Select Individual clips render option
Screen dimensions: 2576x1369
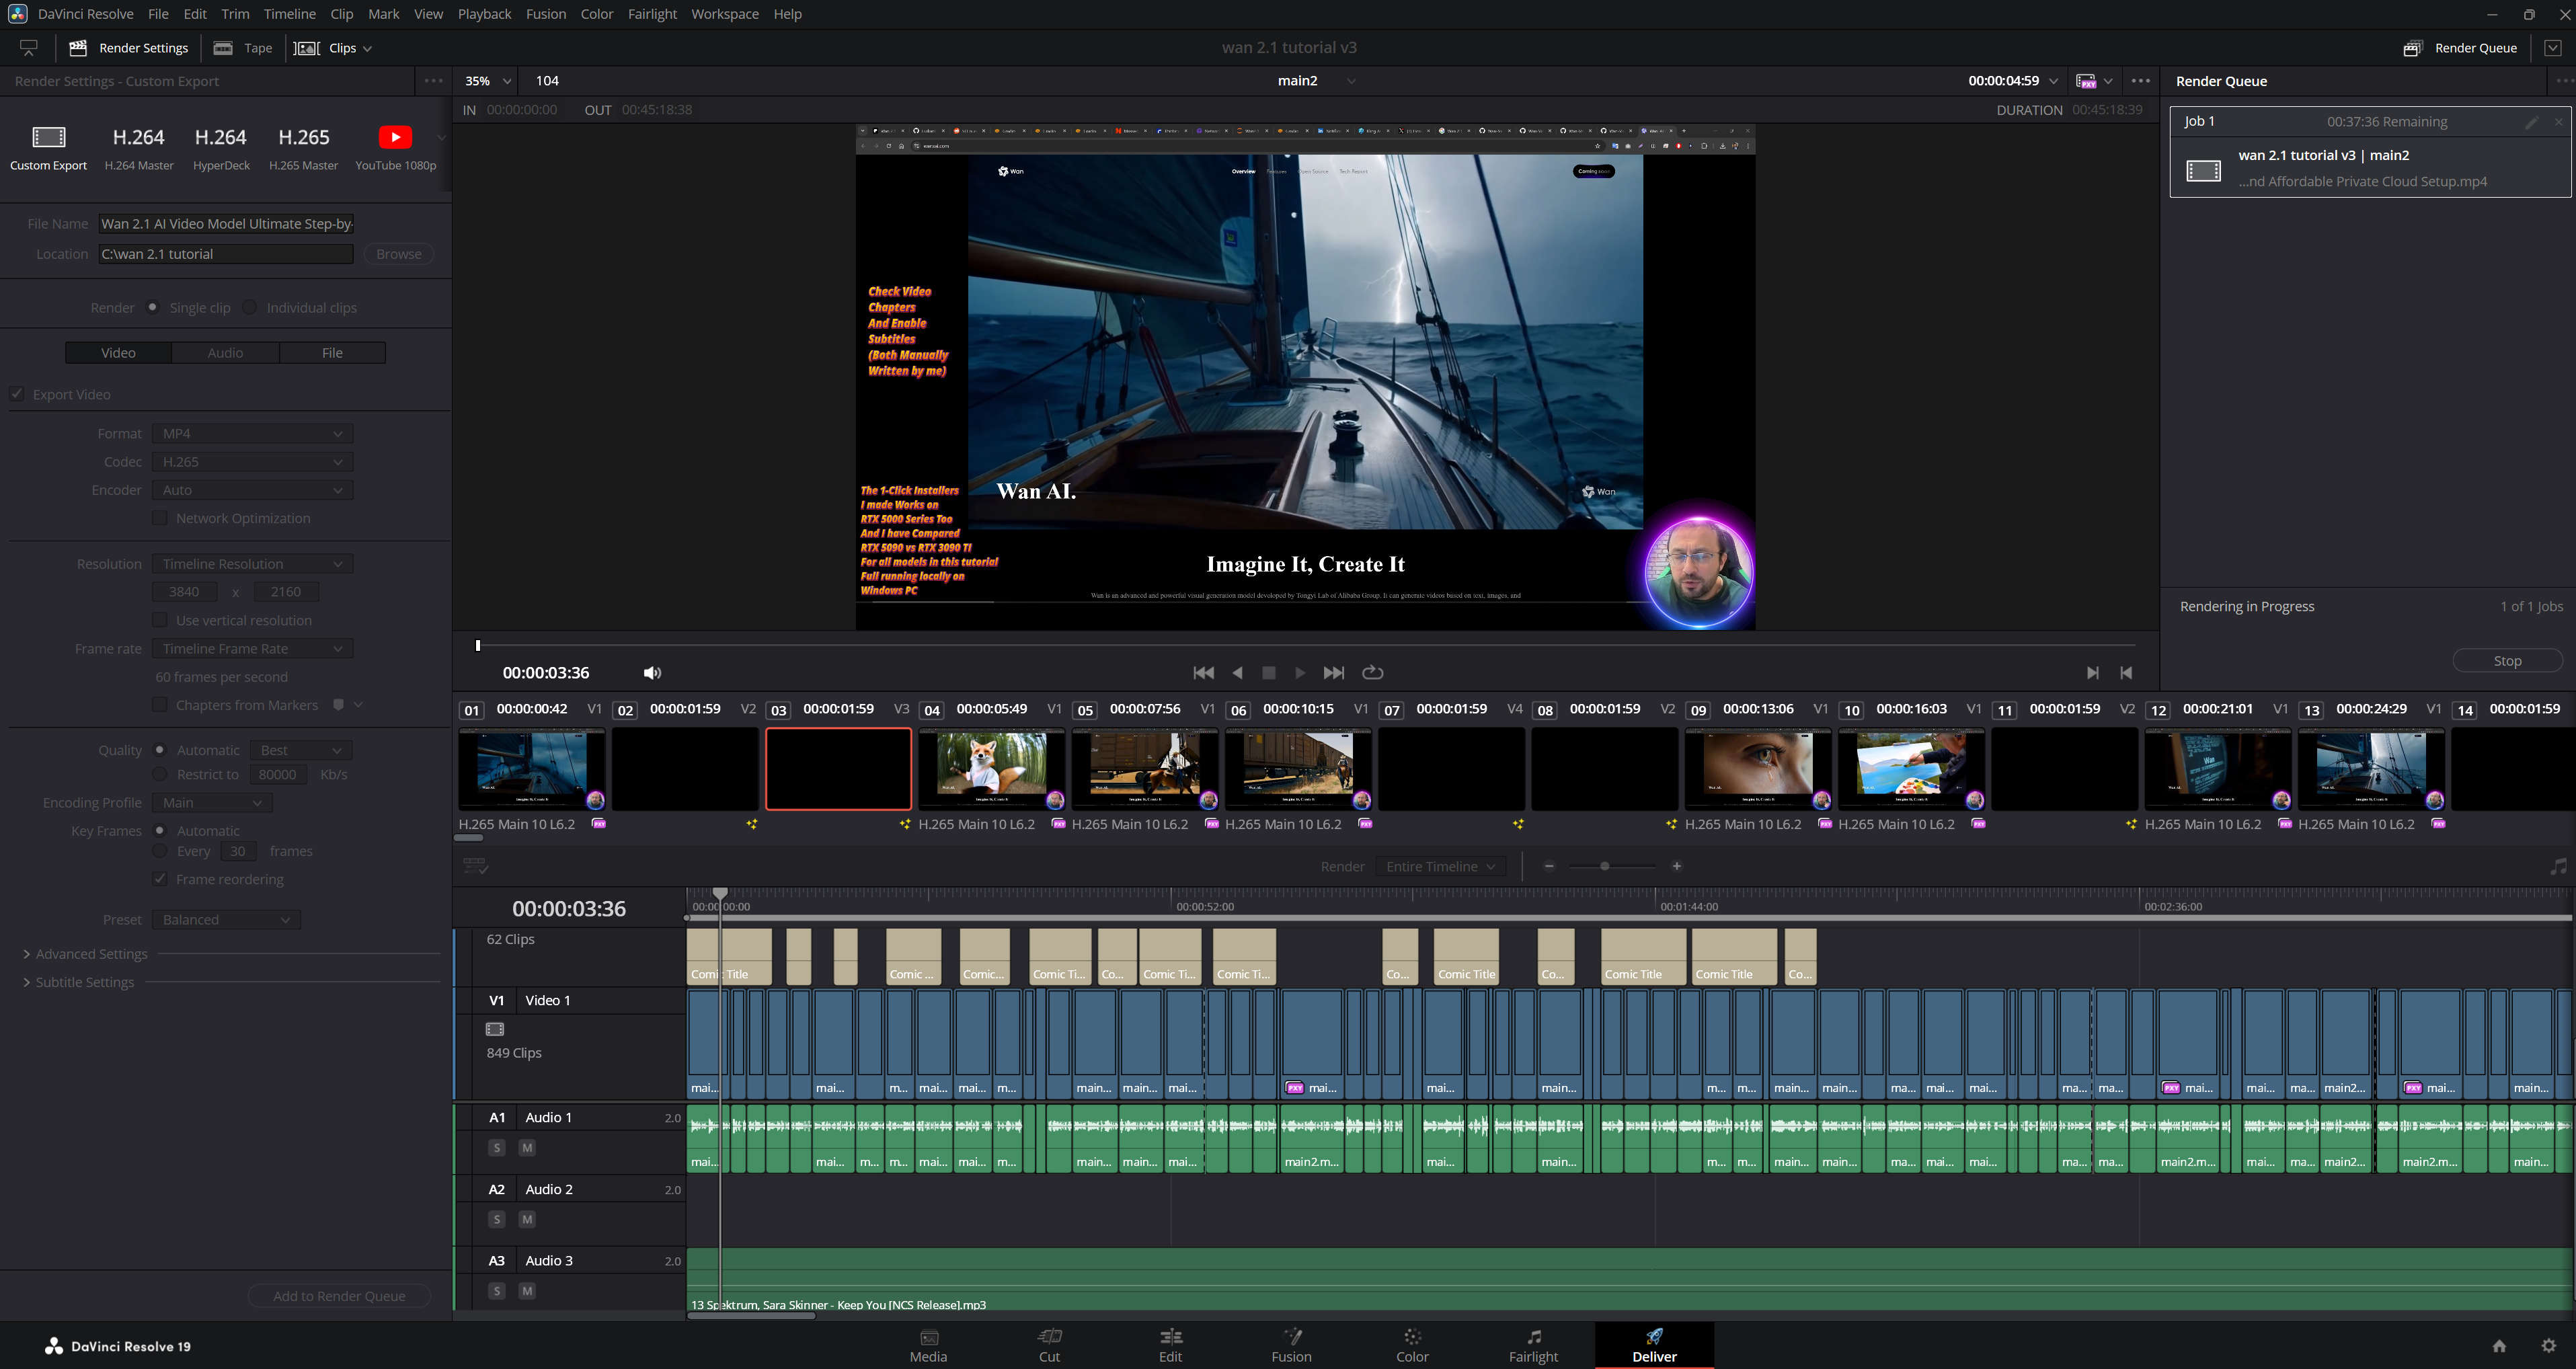(250, 308)
